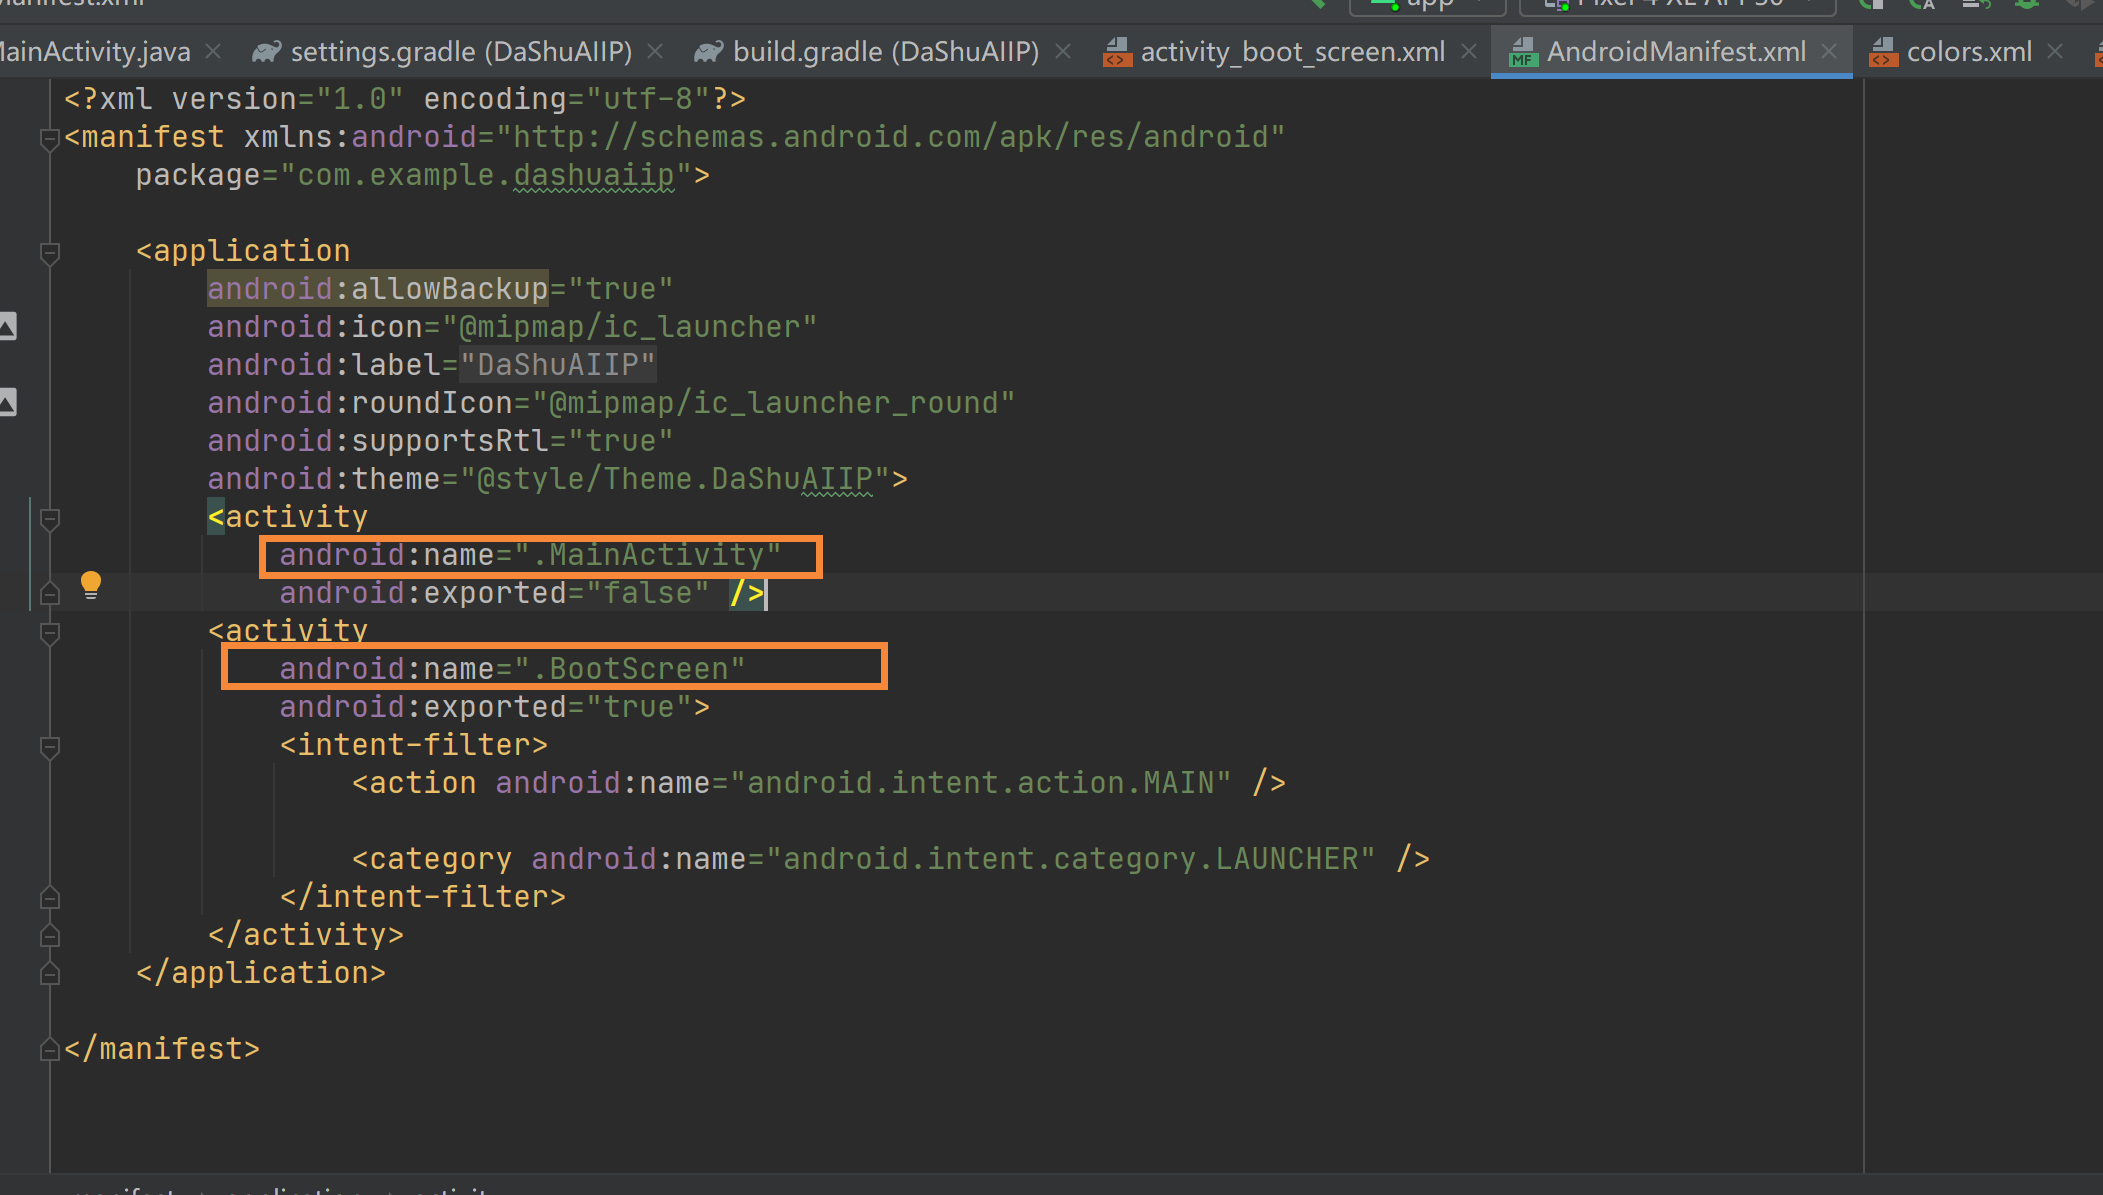This screenshot has height=1195, width=2103.
Task: Click the "@style/Theme.DaShuAIIP" theme value
Action: click(x=675, y=479)
